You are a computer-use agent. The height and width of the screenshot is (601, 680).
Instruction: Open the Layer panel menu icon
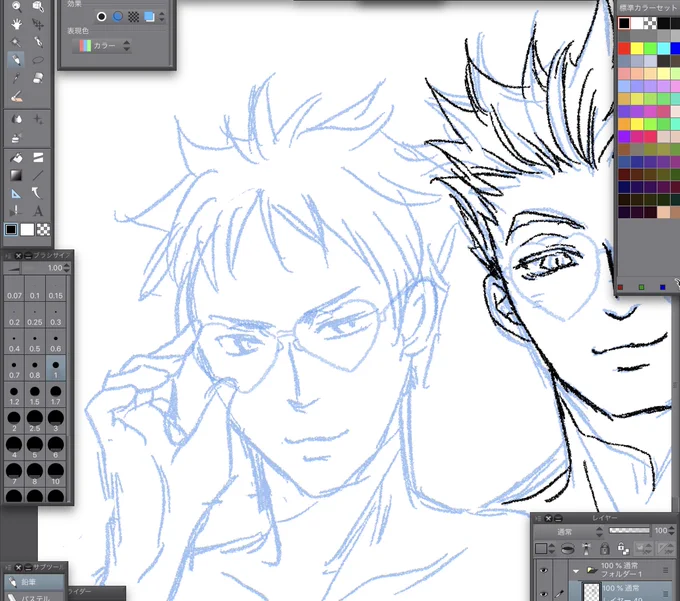(538, 518)
